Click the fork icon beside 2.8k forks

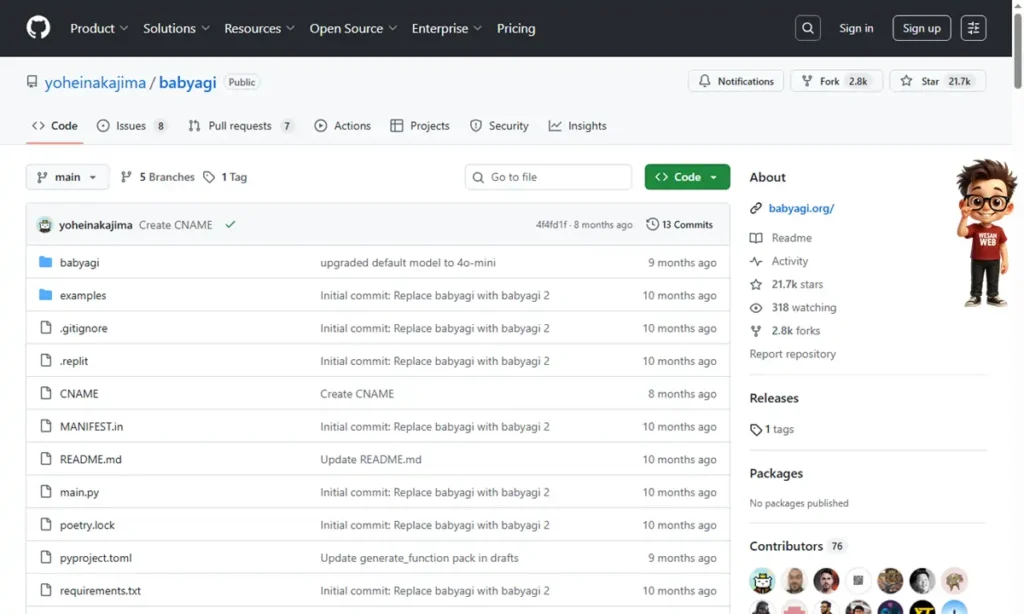(x=756, y=331)
